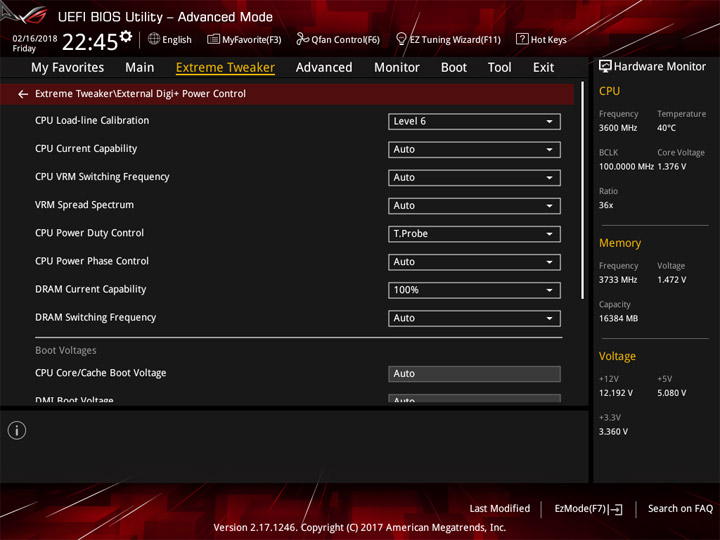Image resolution: width=720 pixels, height=540 pixels.
Task: Open the Main tab
Action: tap(140, 68)
